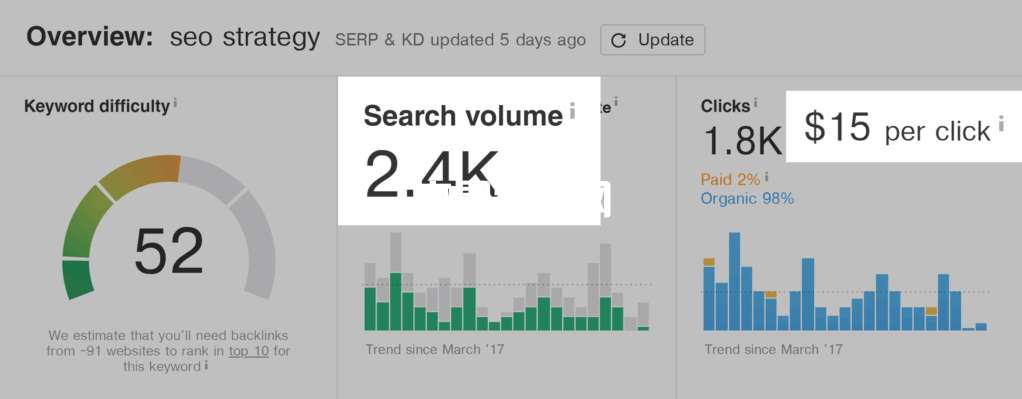The height and width of the screenshot is (399, 1022).
Task: Click the Paid 2% label
Action: pos(731,179)
